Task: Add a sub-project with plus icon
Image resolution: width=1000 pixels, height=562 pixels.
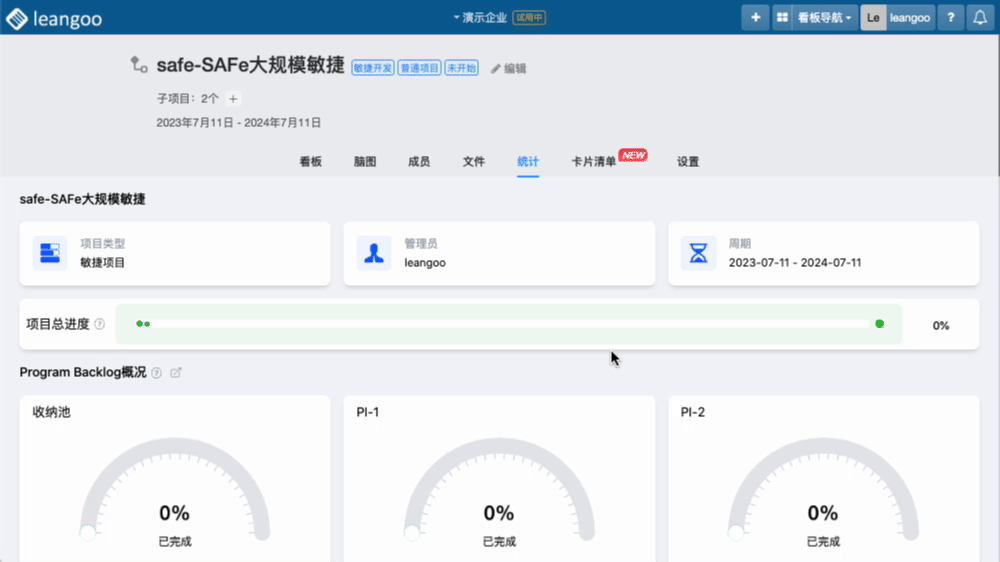Action: pyautogui.click(x=233, y=99)
